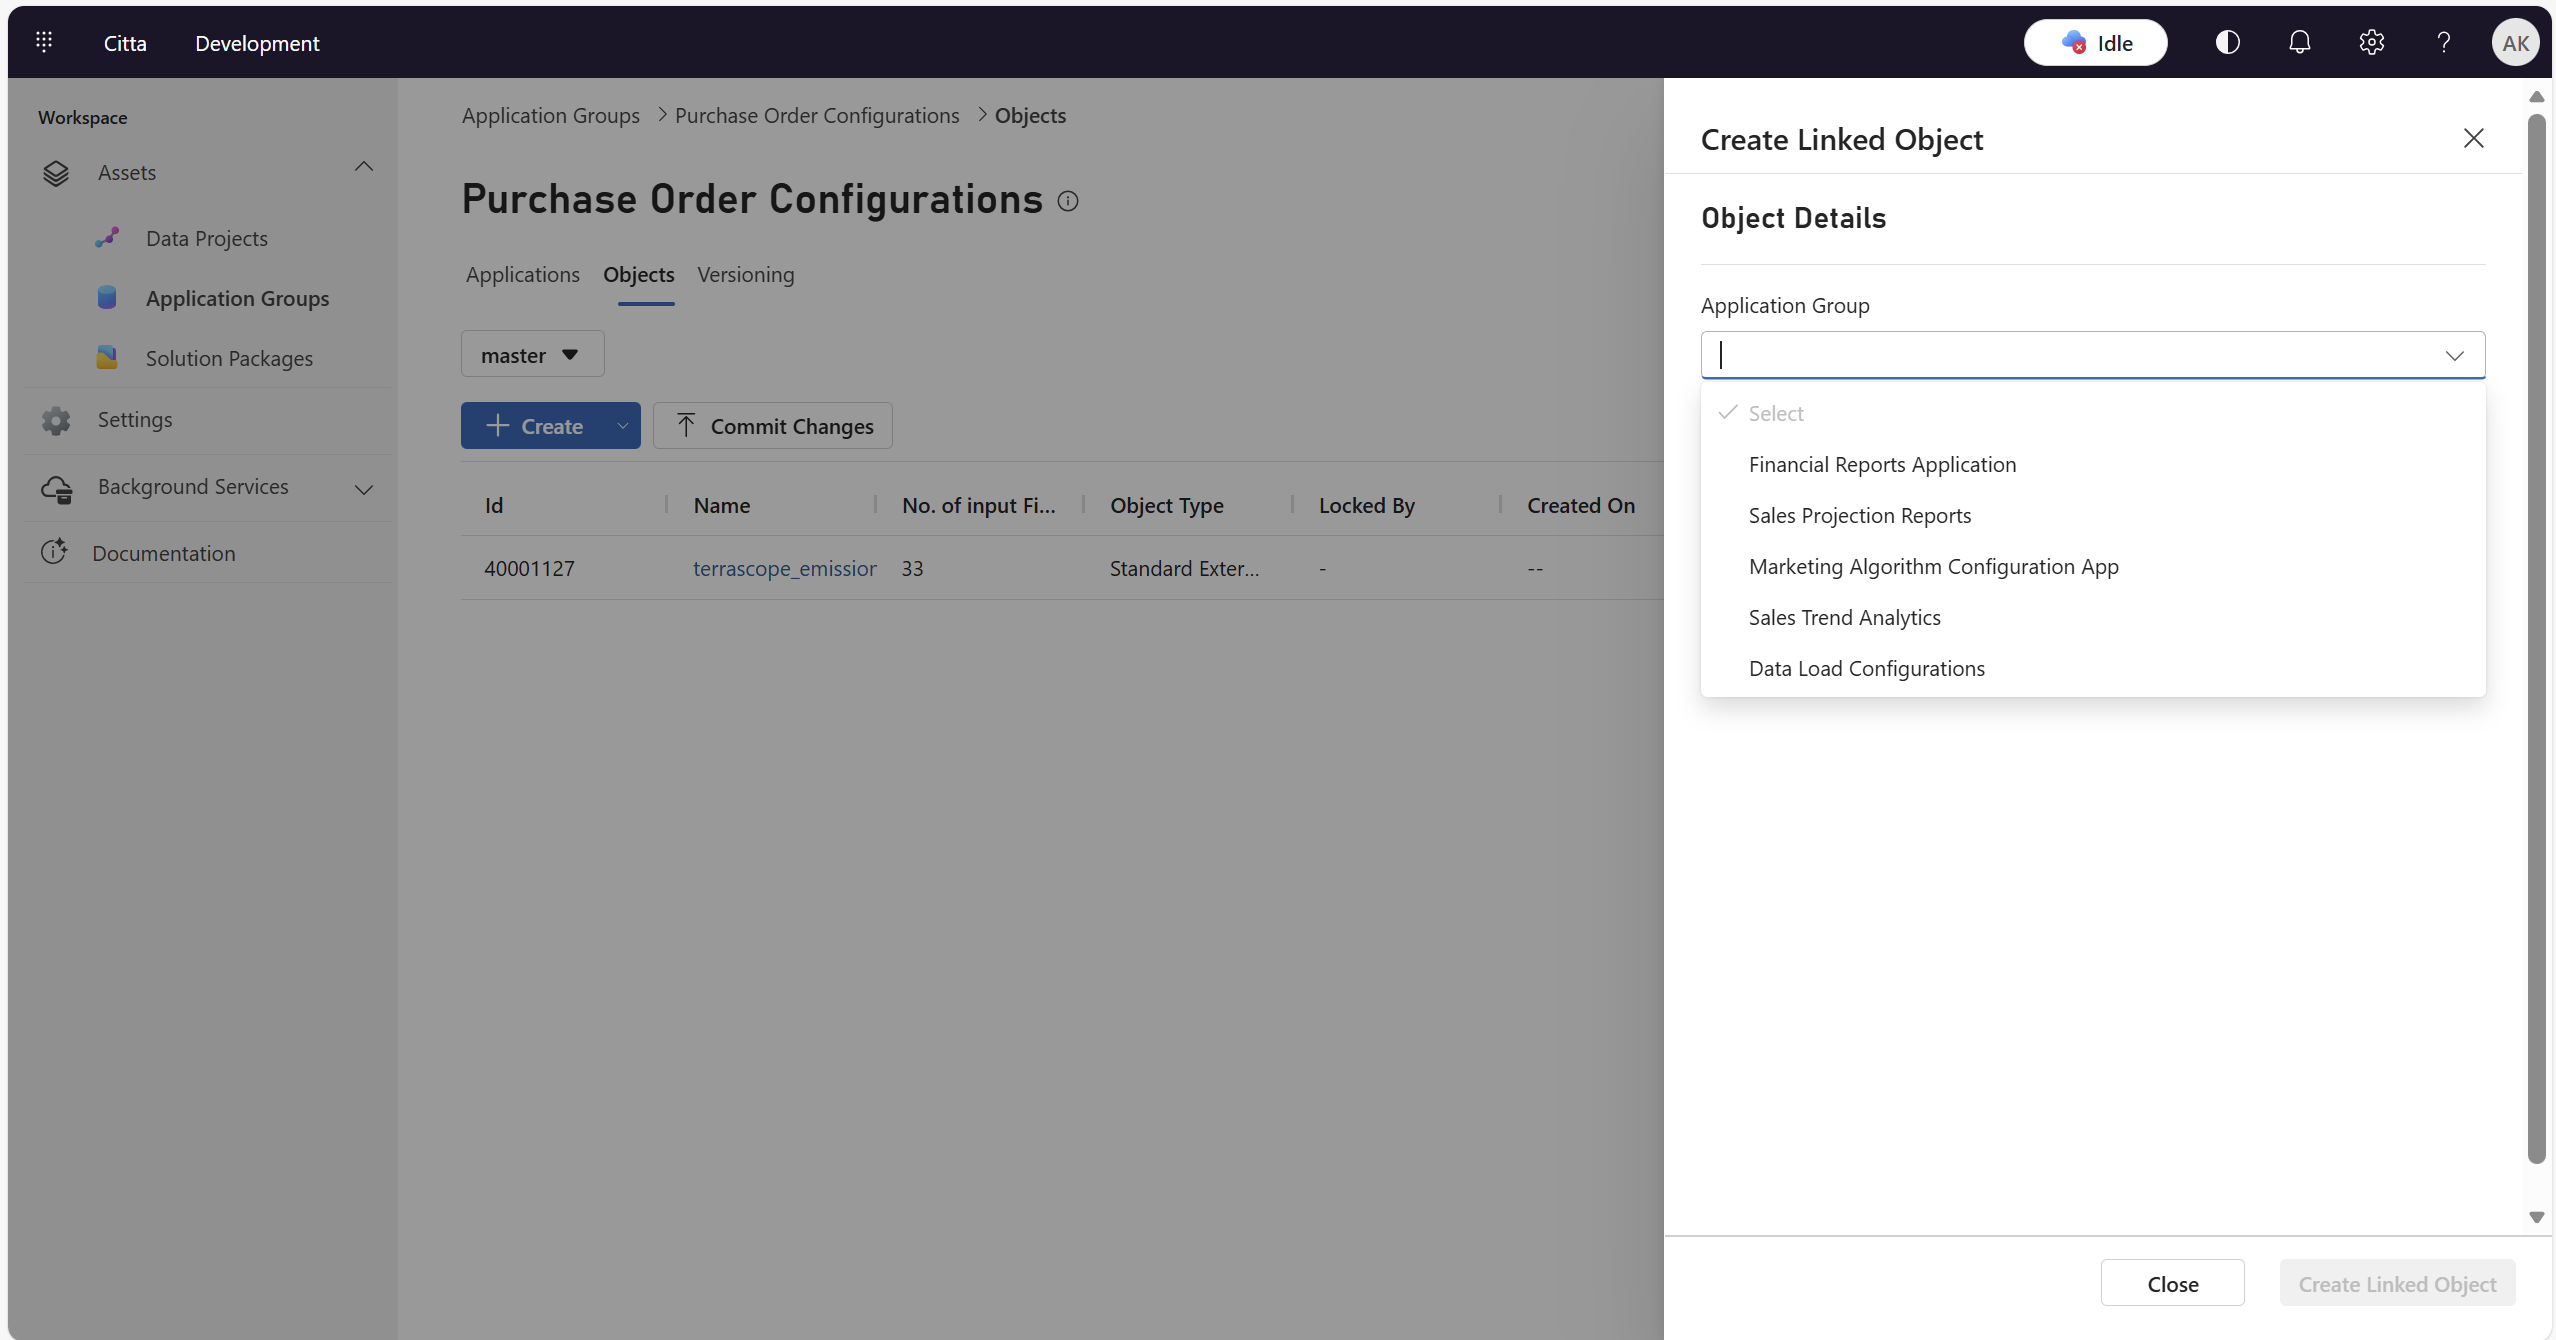Screen dimensions: 2556x1340
Task: Switch to the Applications tab
Action: 522,274
